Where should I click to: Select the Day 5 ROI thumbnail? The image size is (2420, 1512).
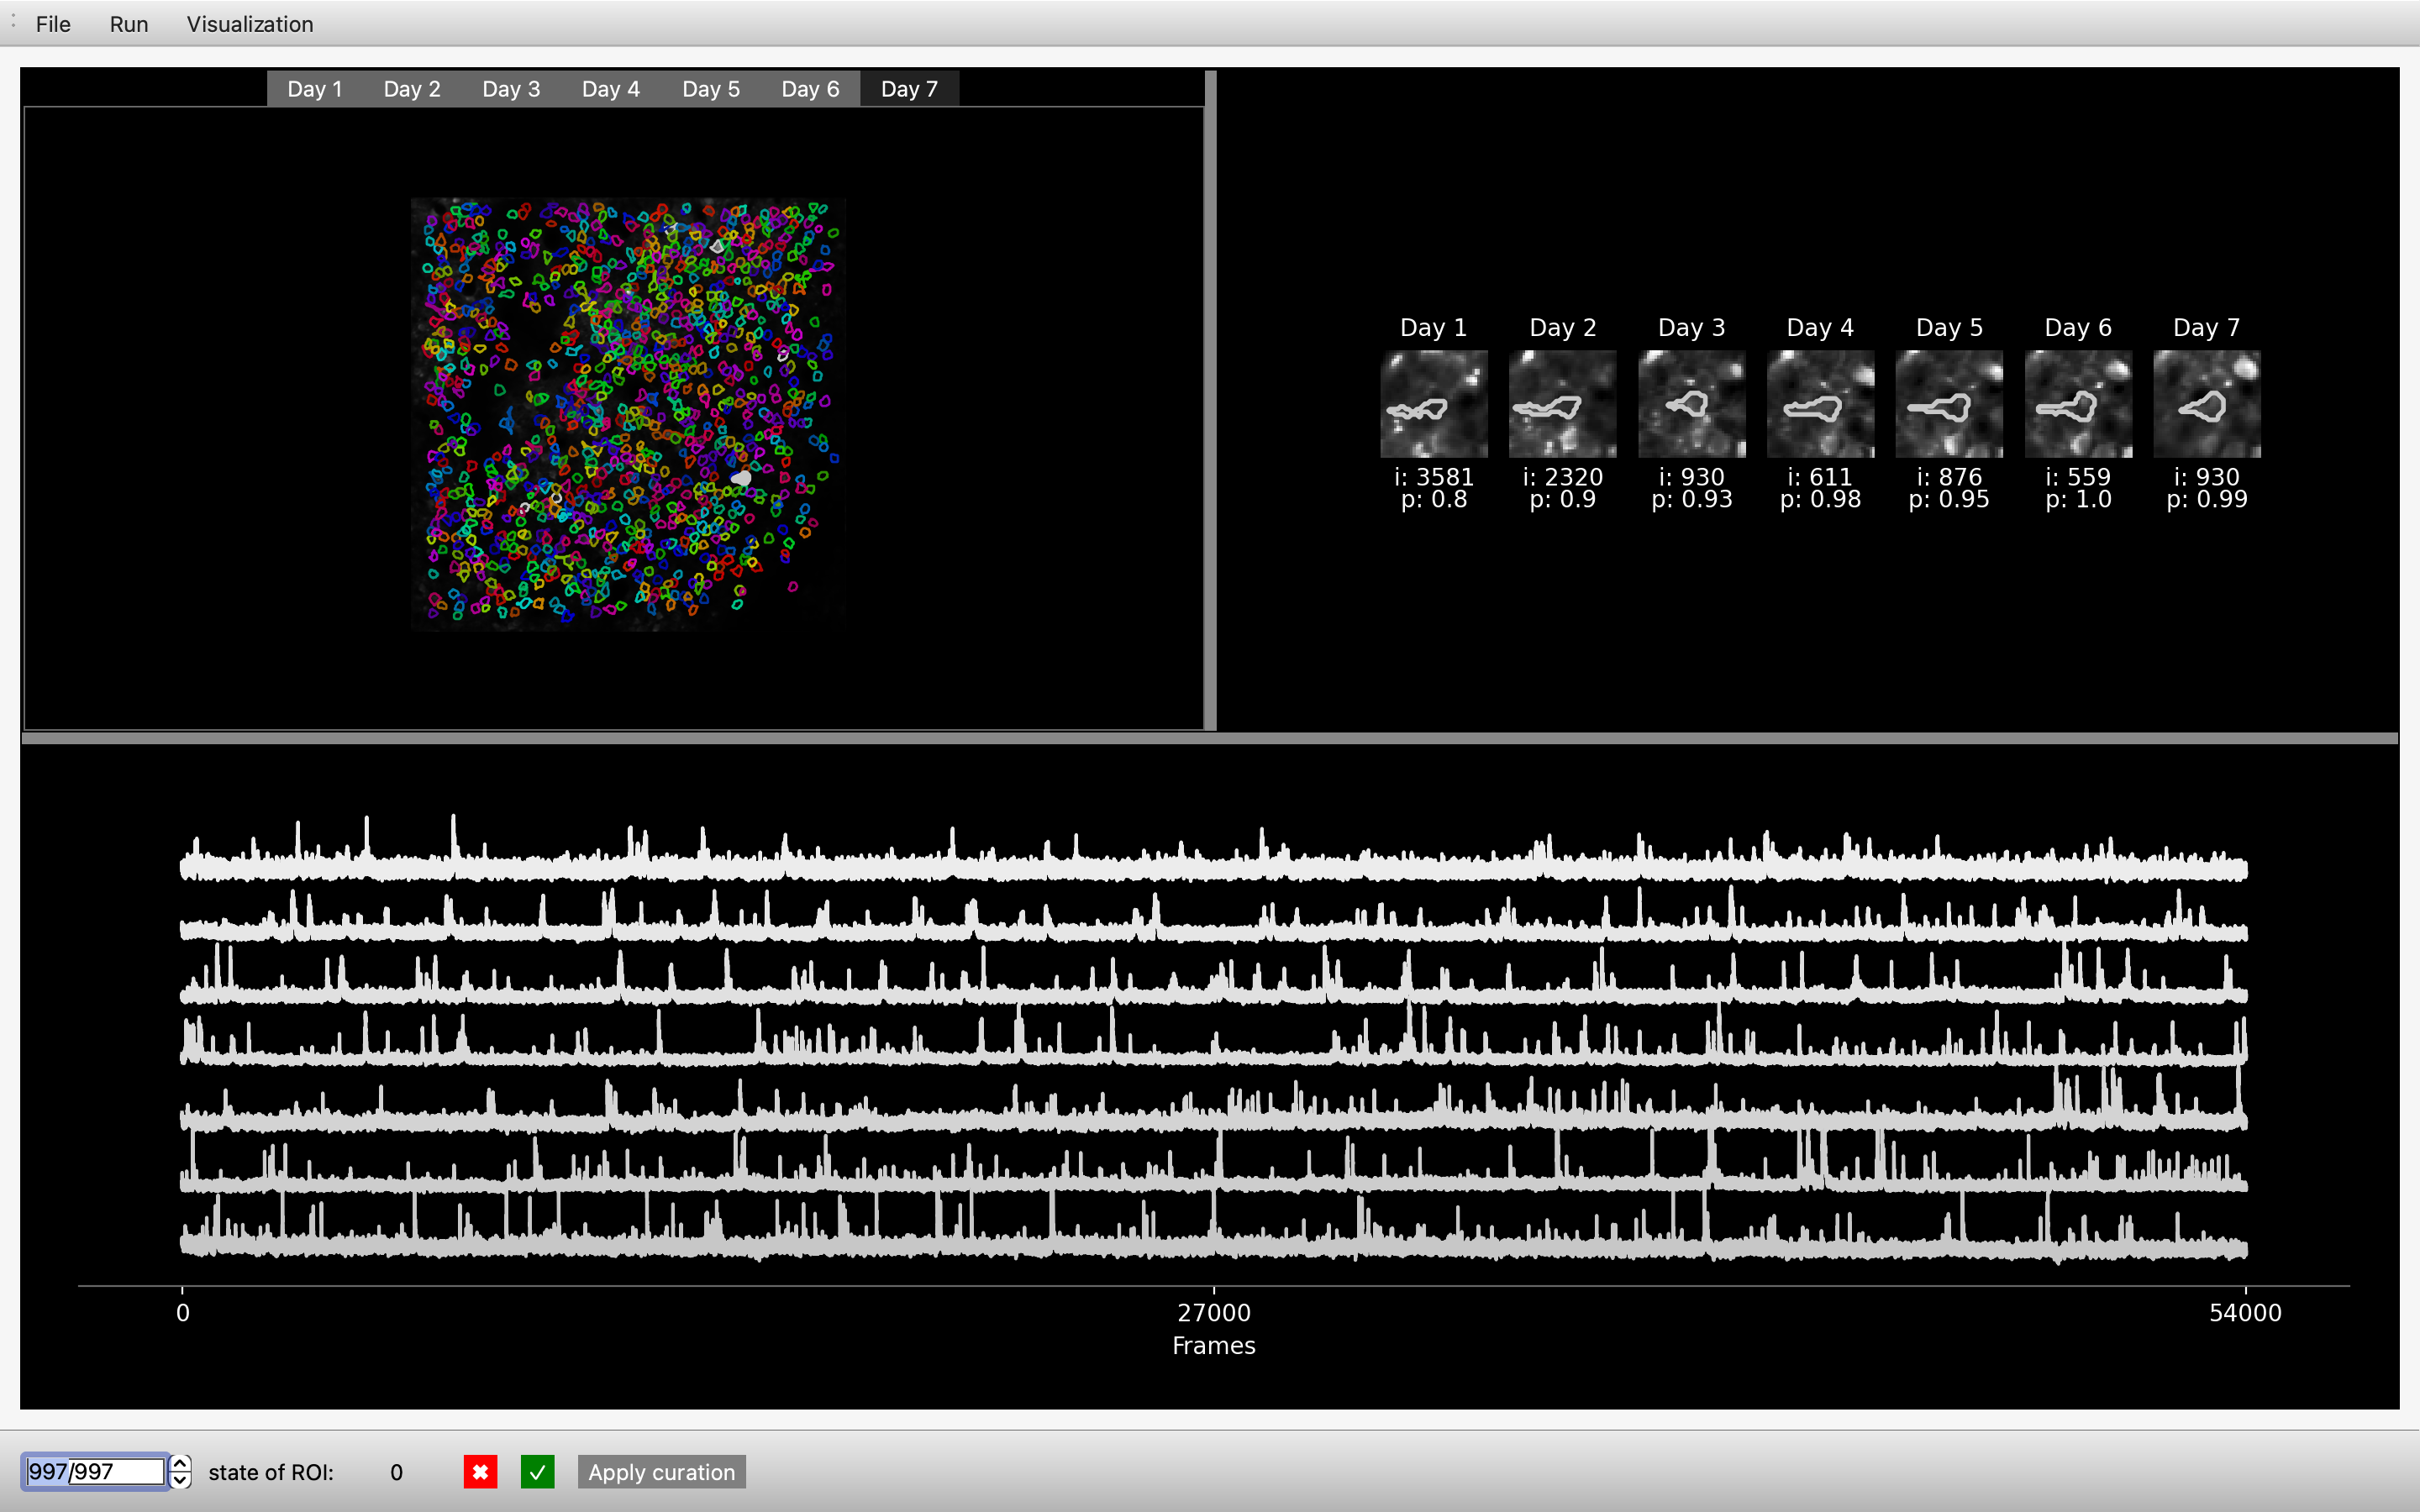click(1950, 404)
